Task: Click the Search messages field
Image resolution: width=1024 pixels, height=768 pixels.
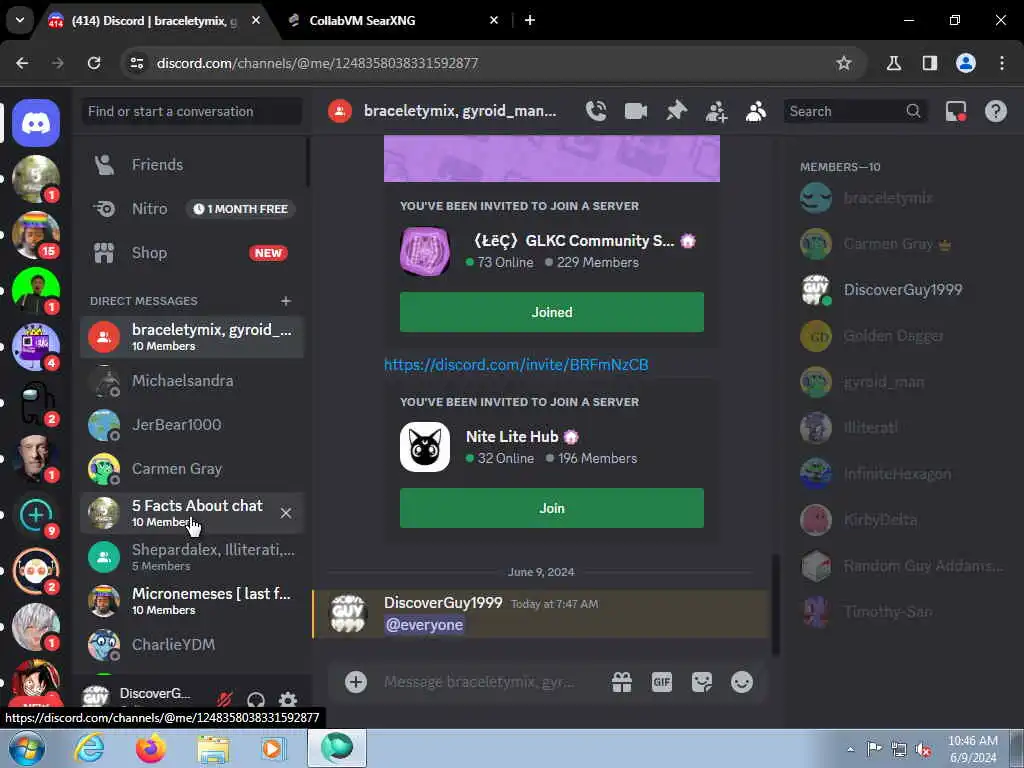Action: (854, 111)
